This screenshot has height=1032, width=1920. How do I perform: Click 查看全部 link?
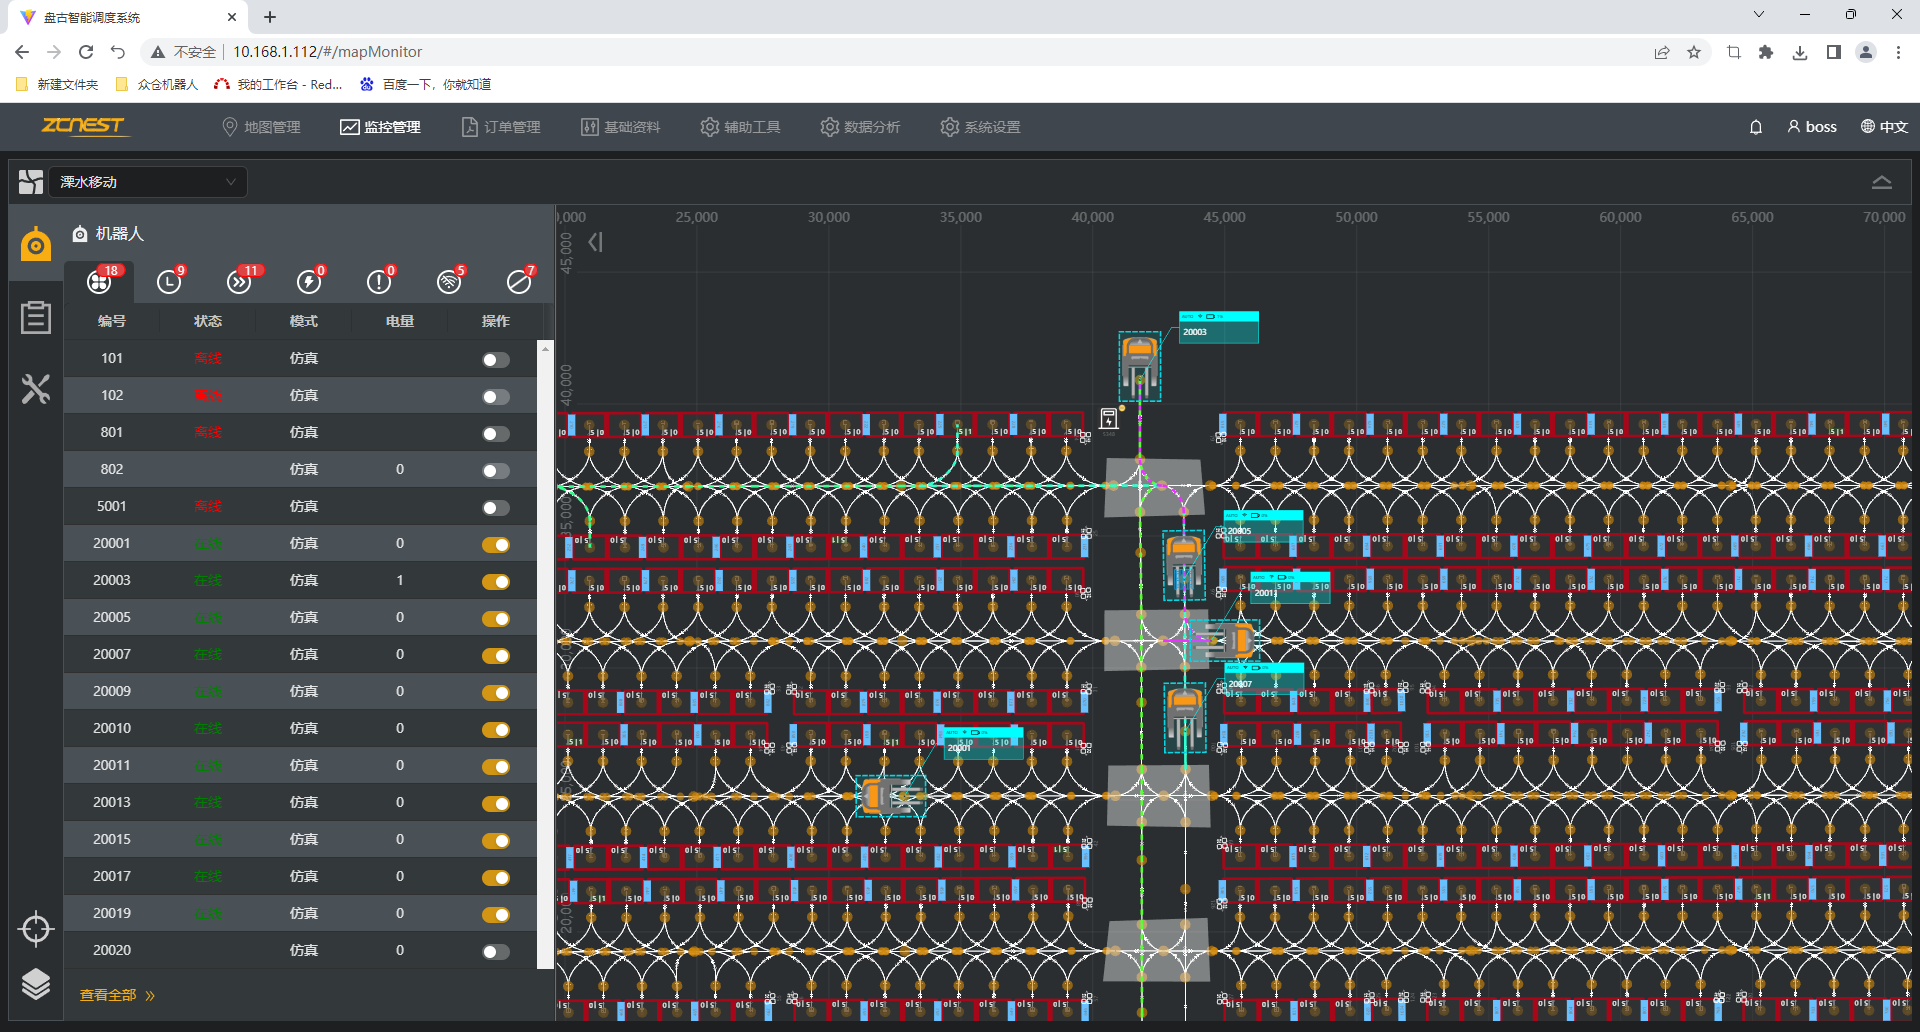(117, 996)
